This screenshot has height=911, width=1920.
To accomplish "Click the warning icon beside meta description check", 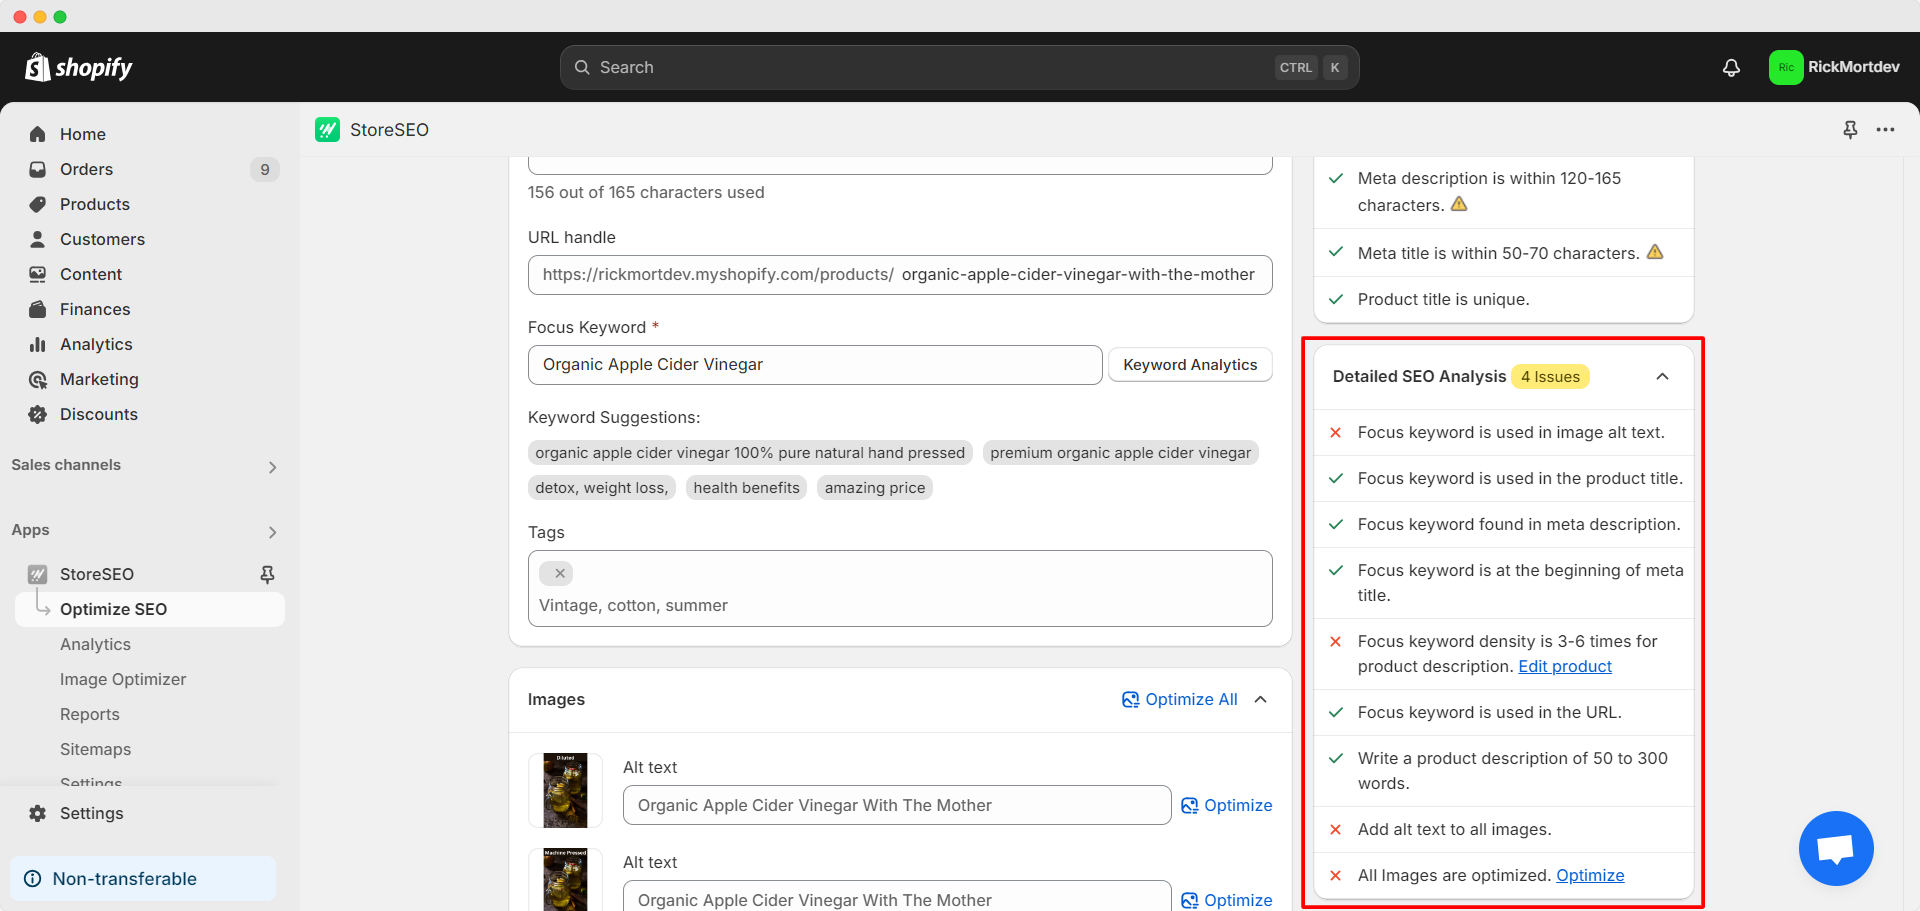I will (x=1459, y=204).
